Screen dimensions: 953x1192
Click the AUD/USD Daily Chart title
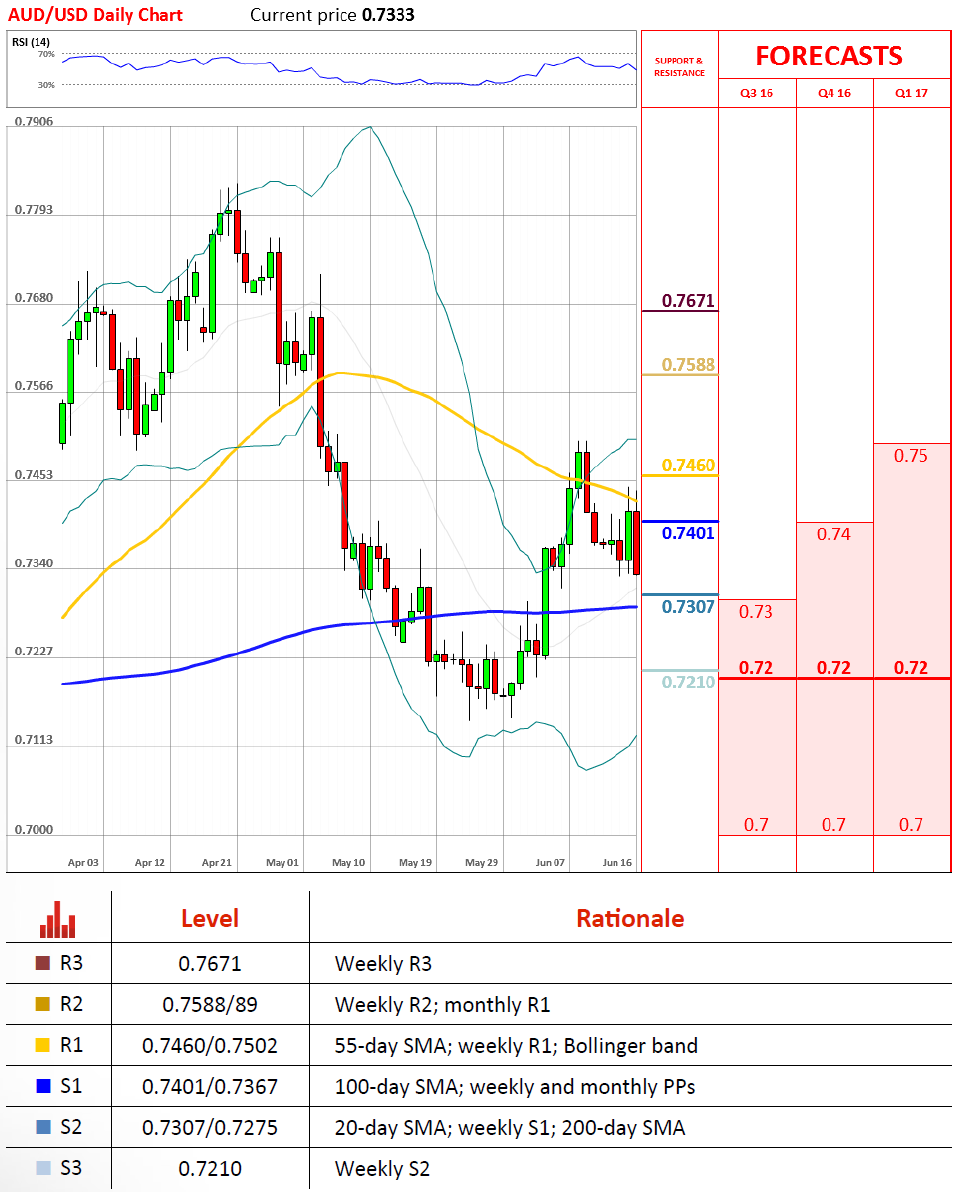click(96, 14)
